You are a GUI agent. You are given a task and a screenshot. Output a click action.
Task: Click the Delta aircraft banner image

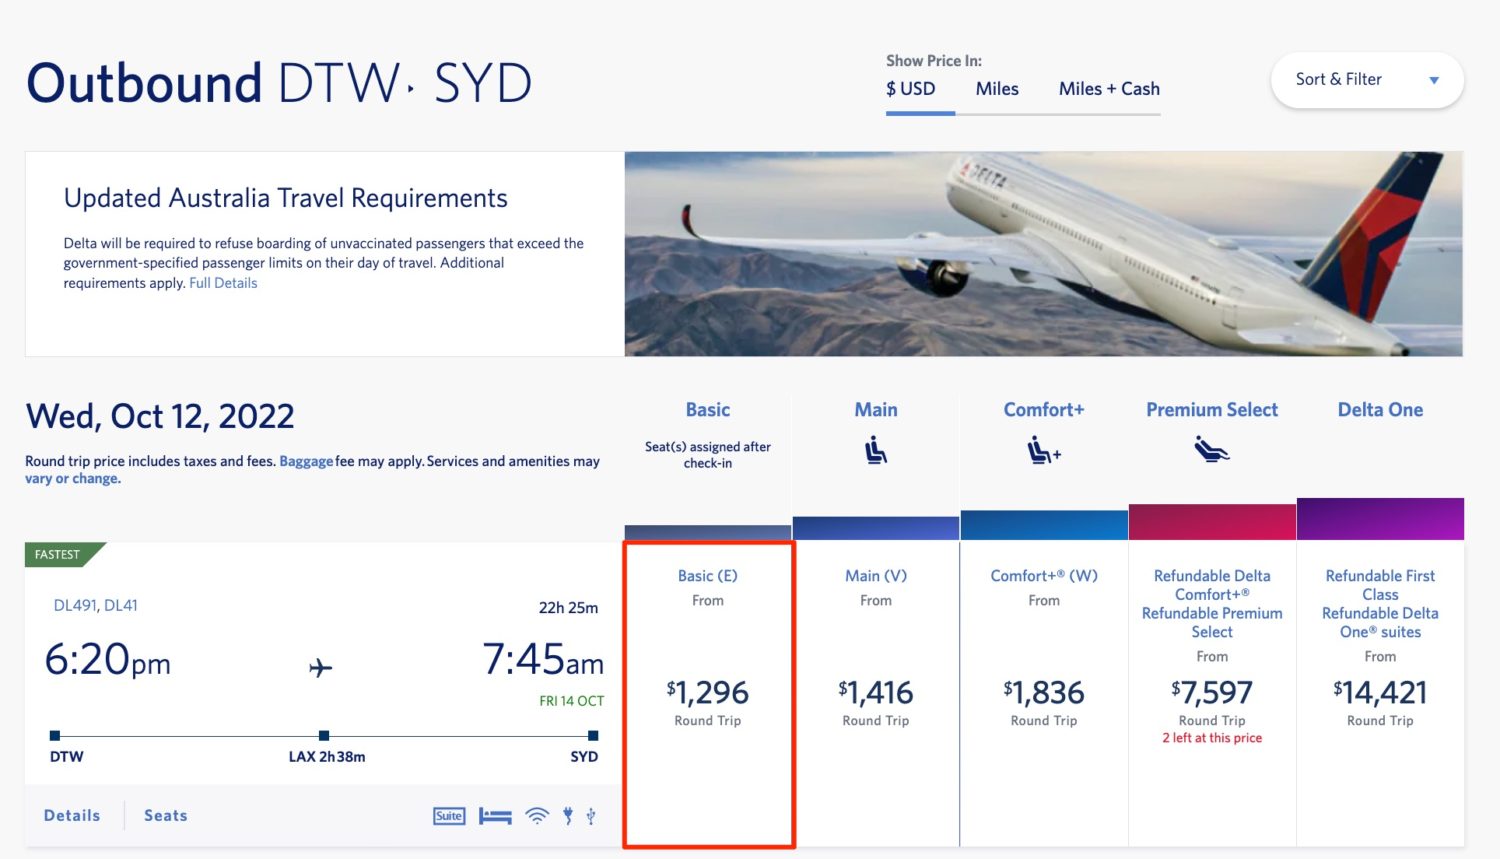tap(1044, 254)
